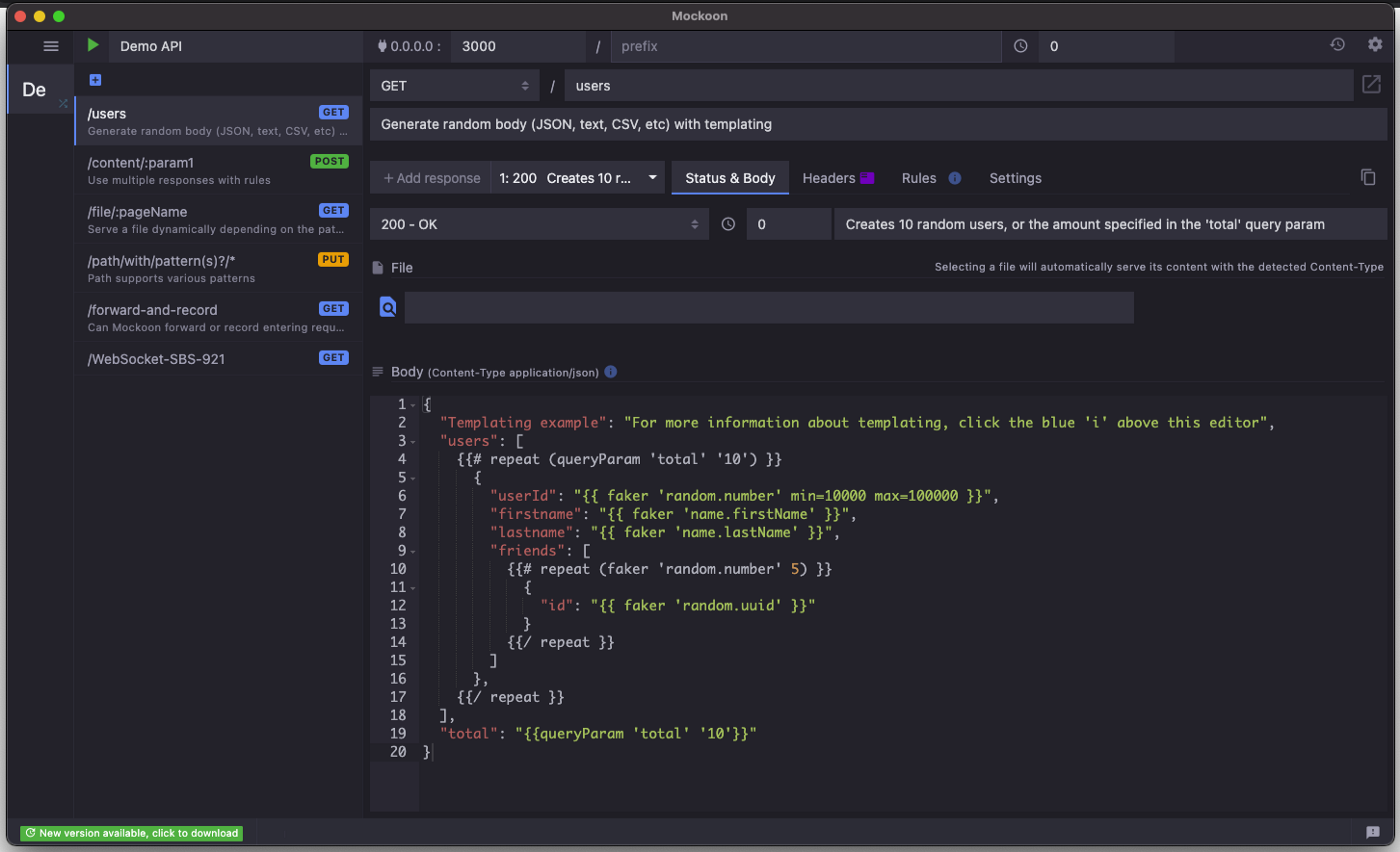1400x852 pixels.
Task: Click the environment latency field showing 0
Action: (x=1106, y=46)
